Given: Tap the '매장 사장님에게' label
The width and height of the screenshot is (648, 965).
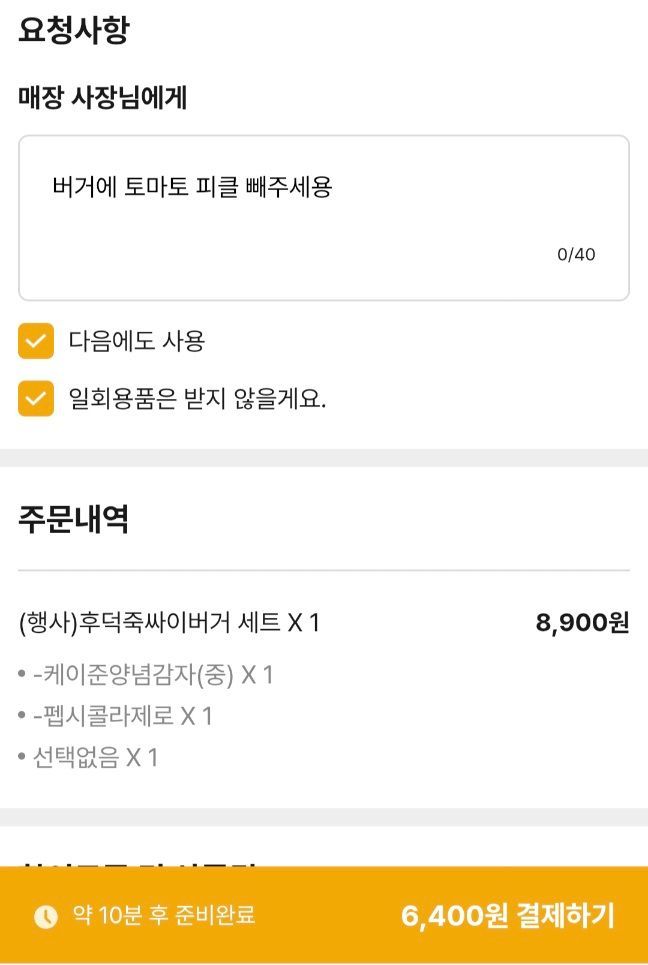Looking at the screenshot, I should pyautogui.click(x=103, y=98).
